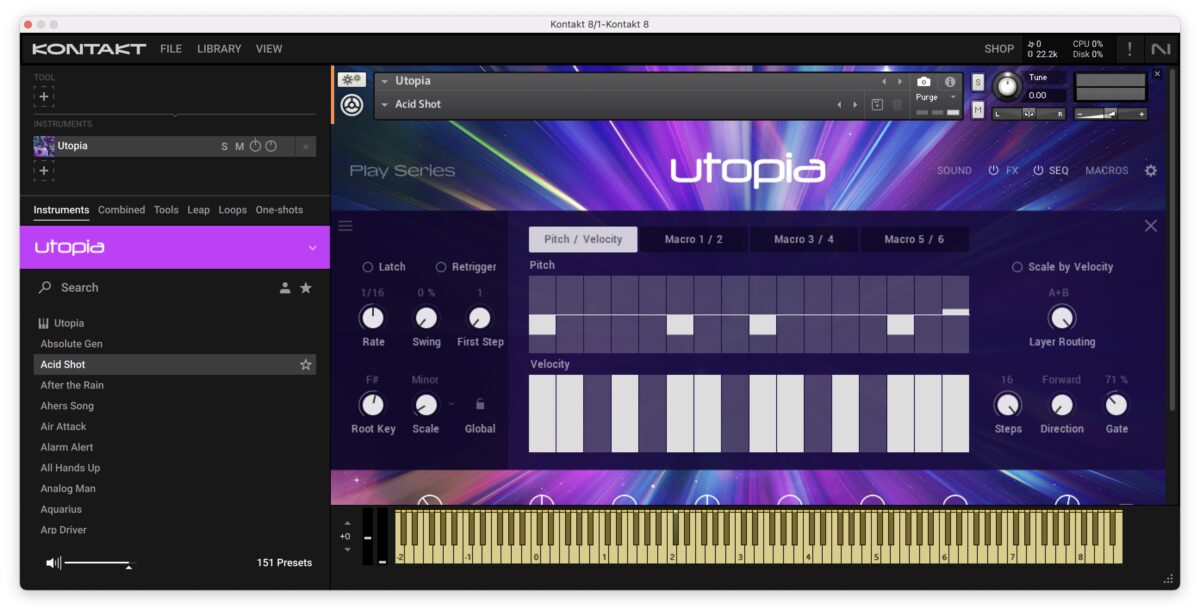Open the sequencer hamburger menu
Image resolution: width=1200 pixels, height=613 pixels.
(346, 226)
